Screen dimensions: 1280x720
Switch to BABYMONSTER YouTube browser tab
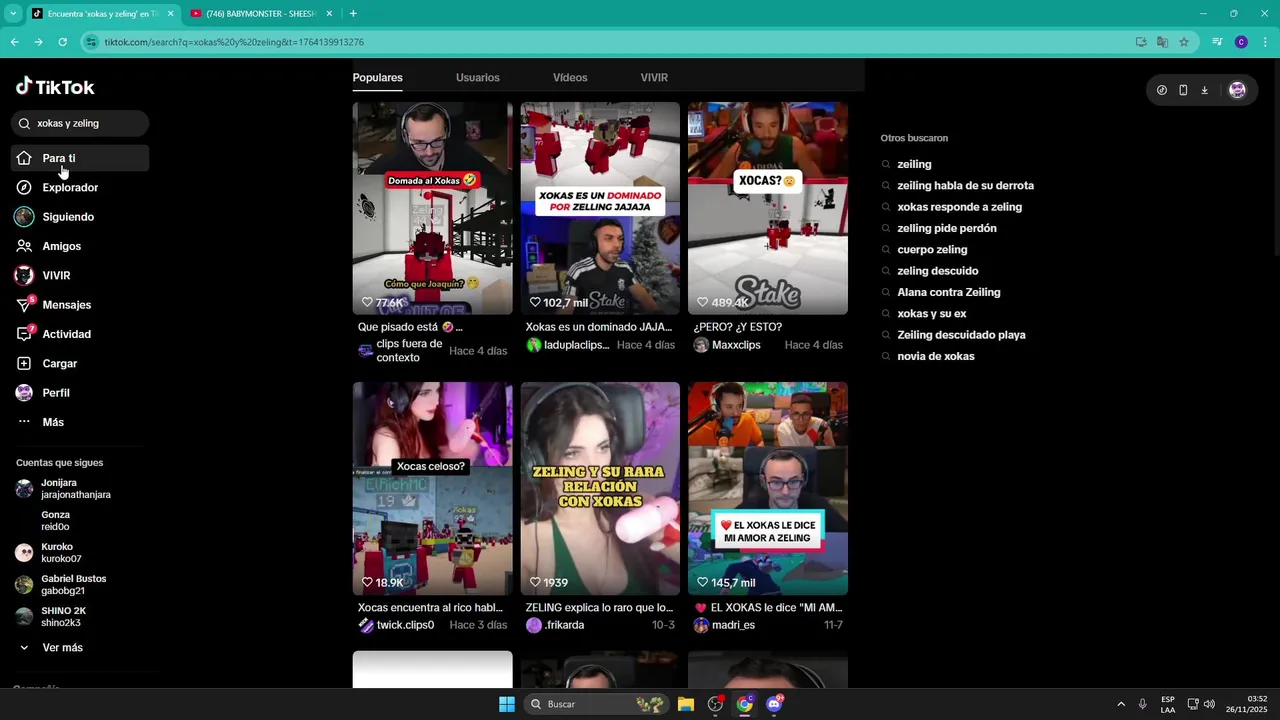pyautogui.click(x=261, y=14)
